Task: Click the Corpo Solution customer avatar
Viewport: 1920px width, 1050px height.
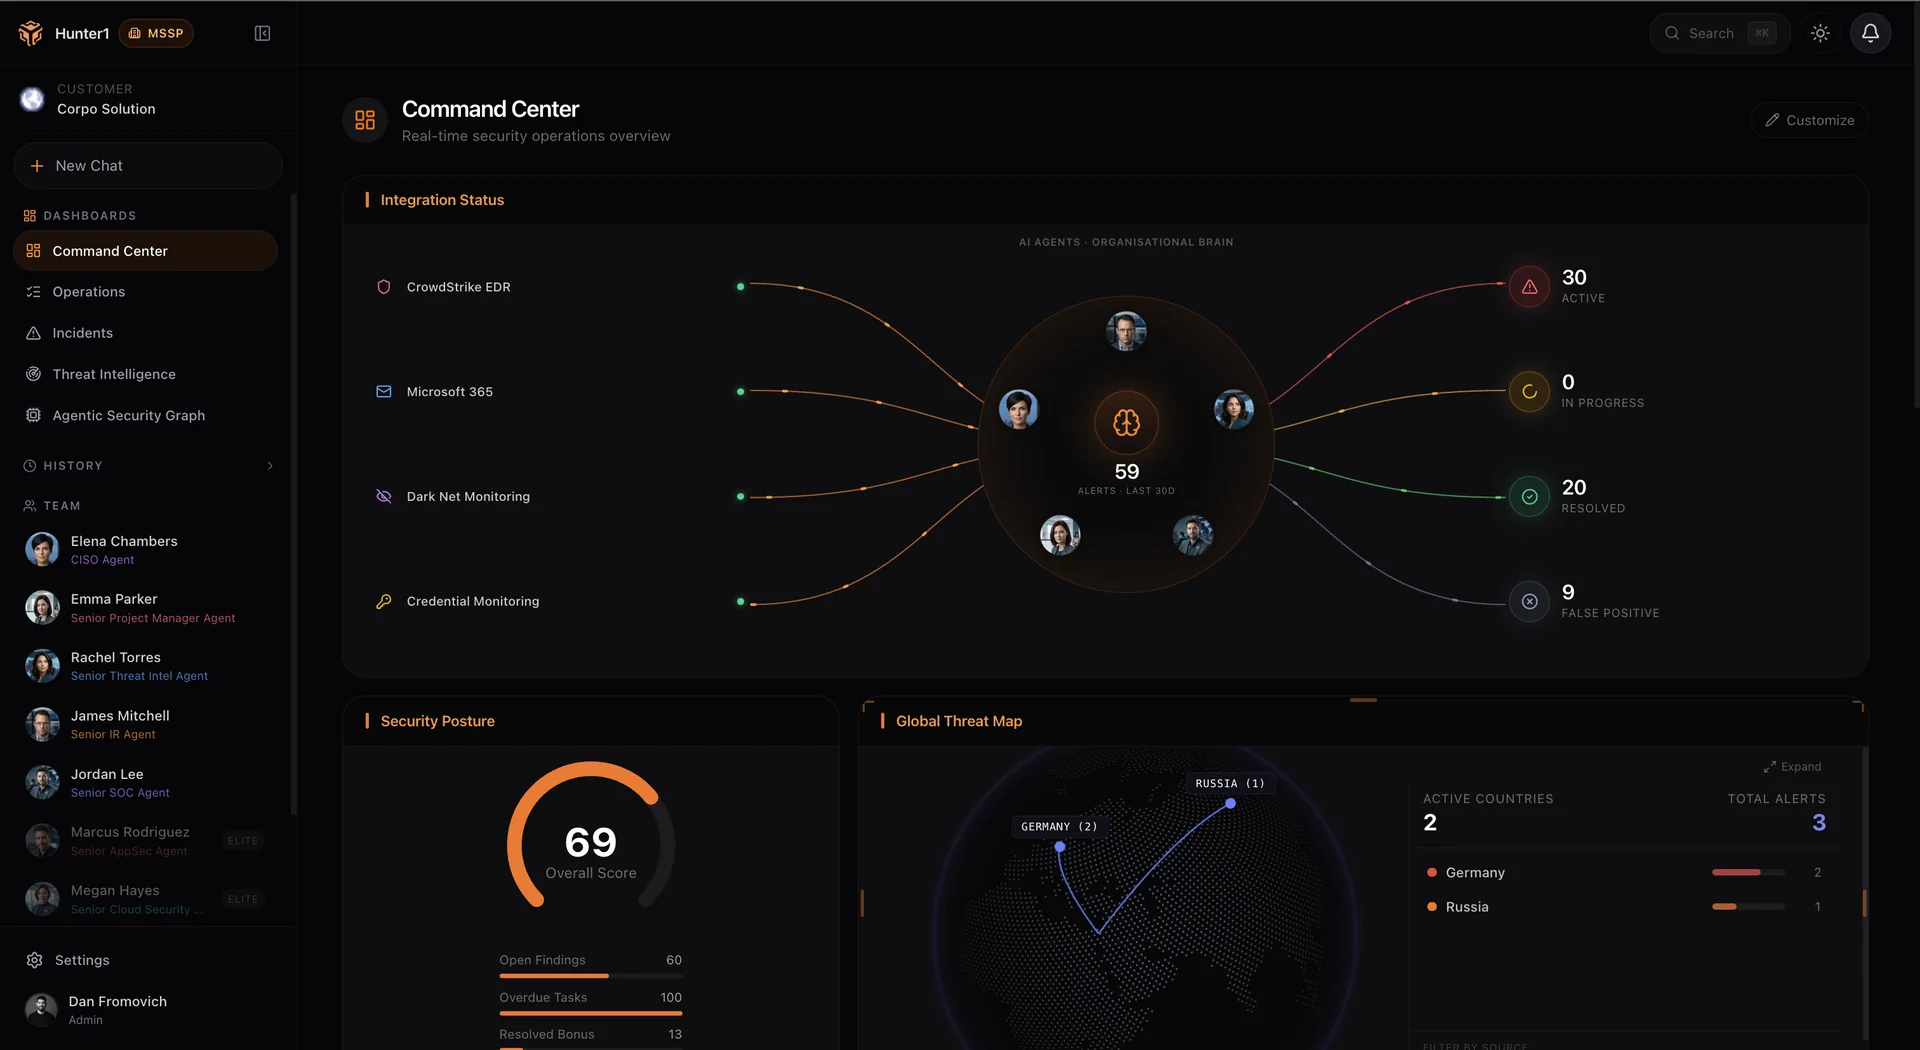Action: point(32,99)
